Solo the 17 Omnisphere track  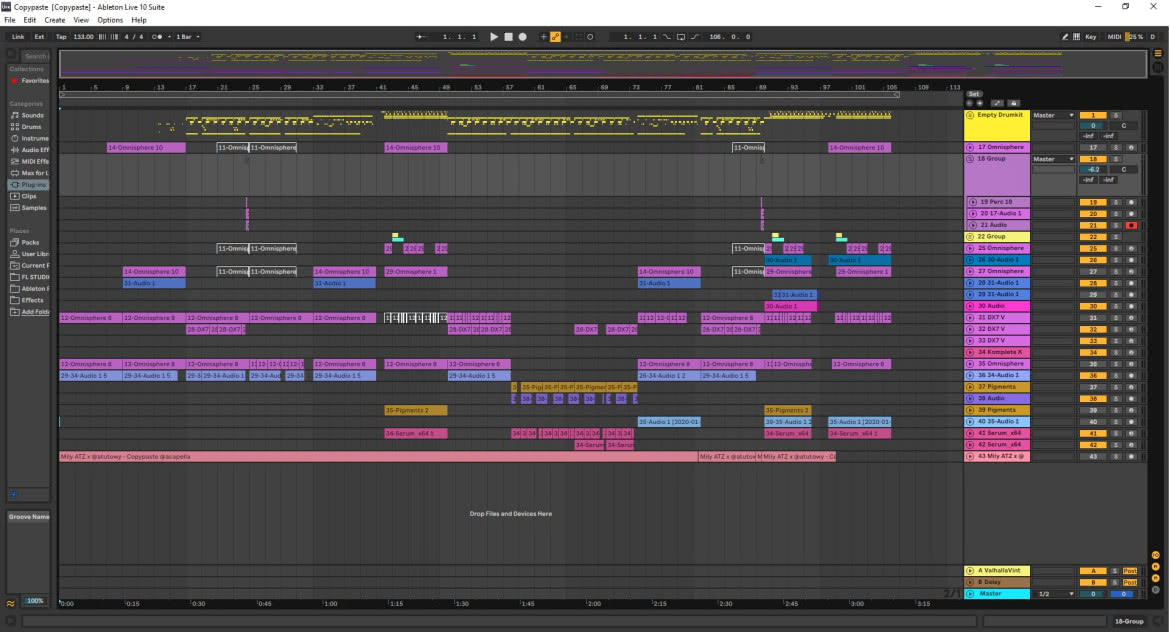pos(1117,148)
